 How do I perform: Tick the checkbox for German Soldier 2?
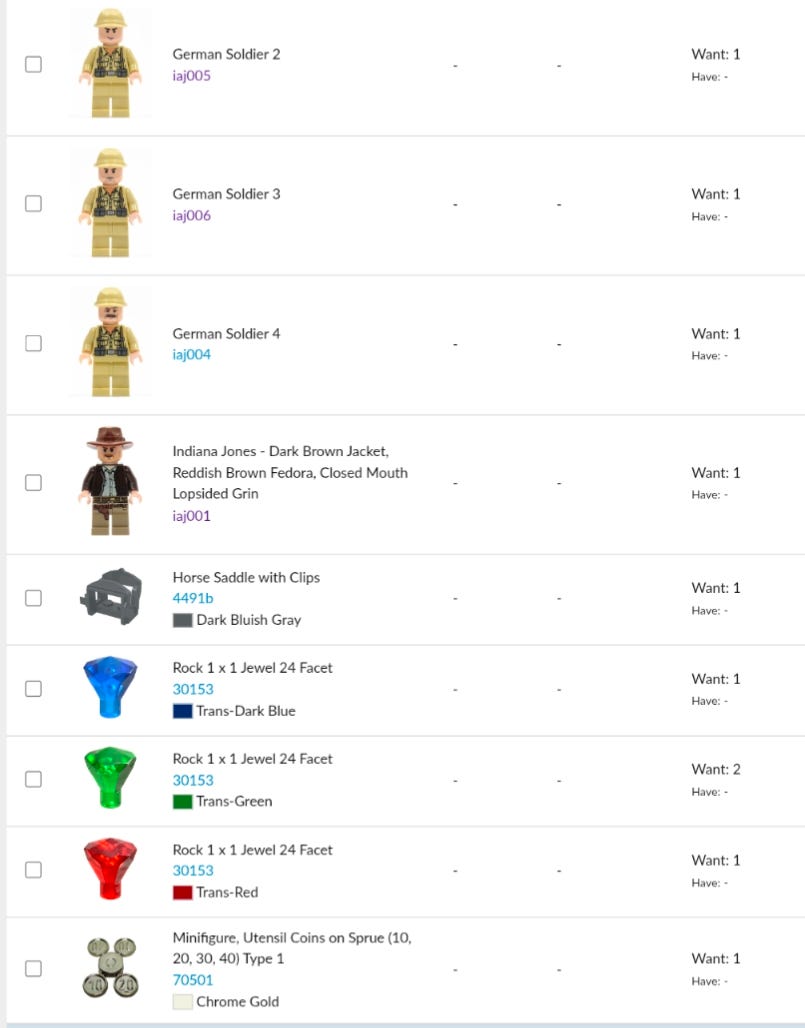tap(33, 64)
